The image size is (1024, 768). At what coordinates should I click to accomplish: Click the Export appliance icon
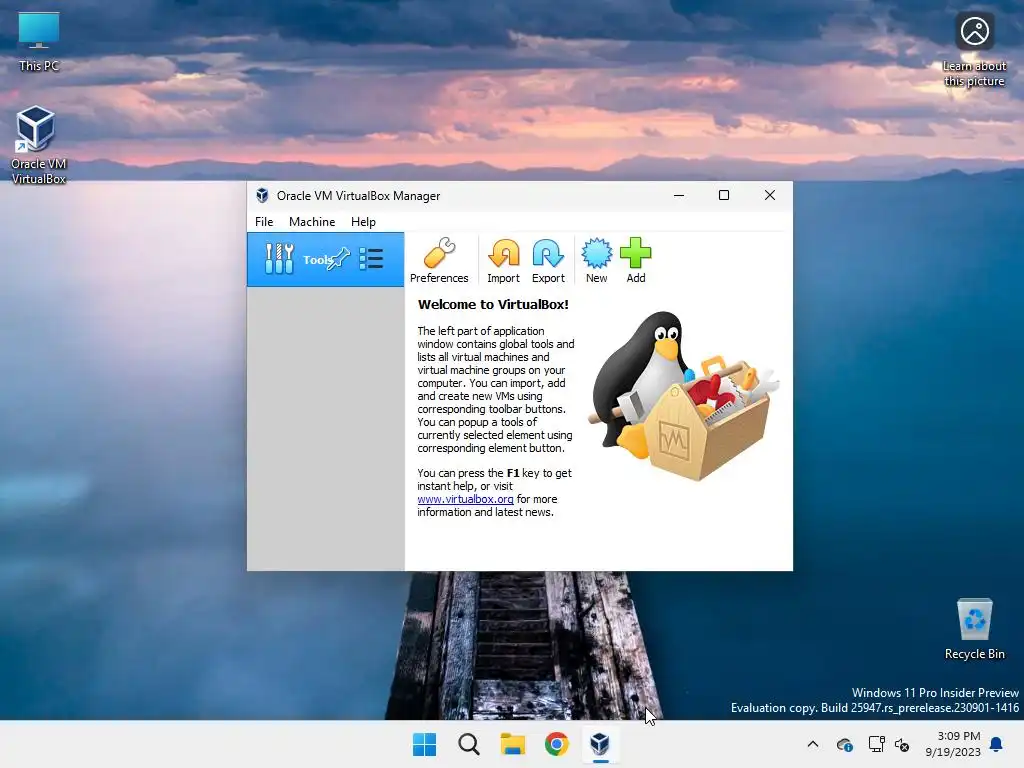pos(548,260)
